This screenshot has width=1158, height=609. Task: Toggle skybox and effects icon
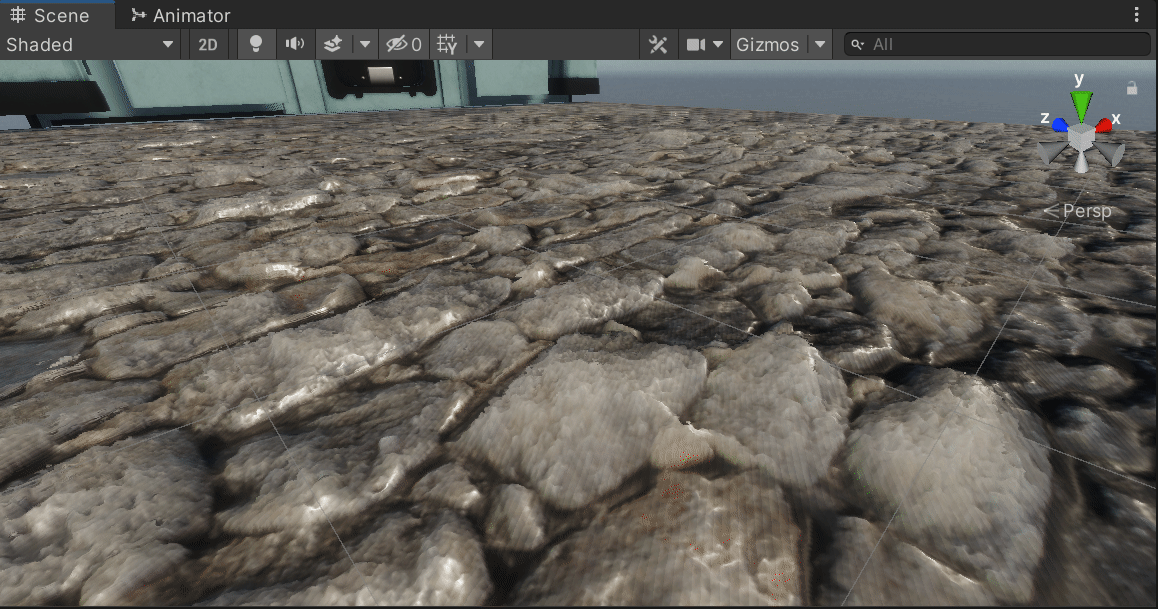pos(333,44)
